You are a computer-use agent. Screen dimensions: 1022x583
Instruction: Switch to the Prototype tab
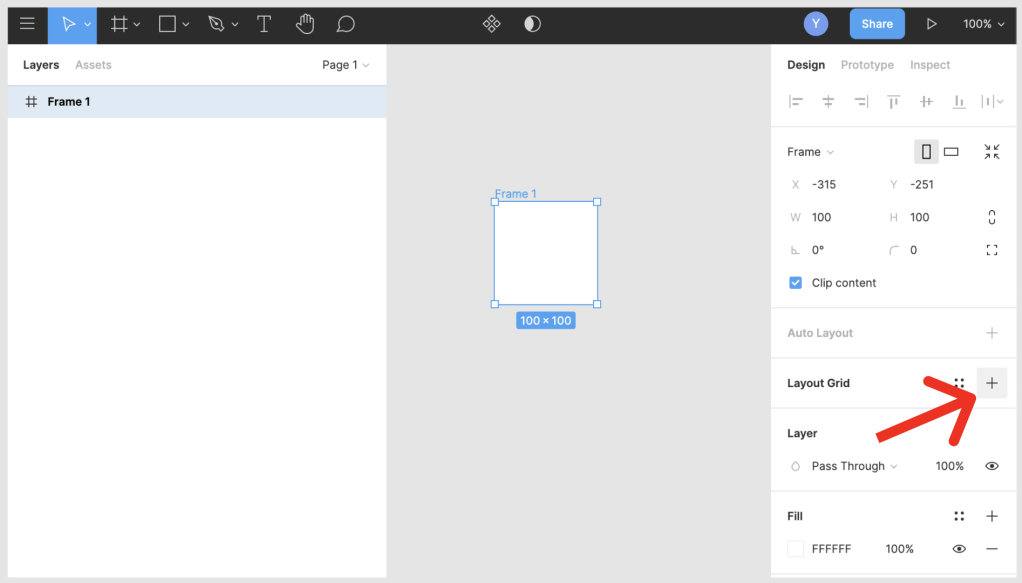pos(867,65)
